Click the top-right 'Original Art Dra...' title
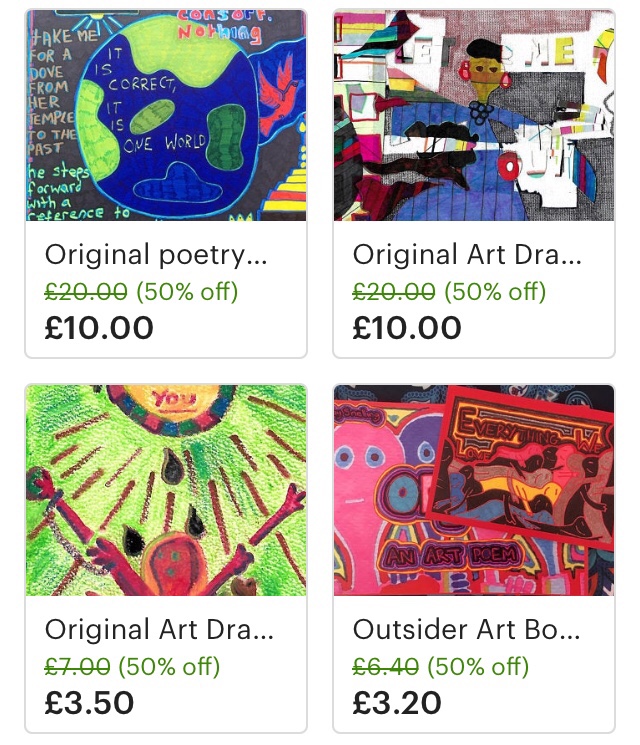The width and height of the screenshot is (640, 745). [x=467, y=254]
